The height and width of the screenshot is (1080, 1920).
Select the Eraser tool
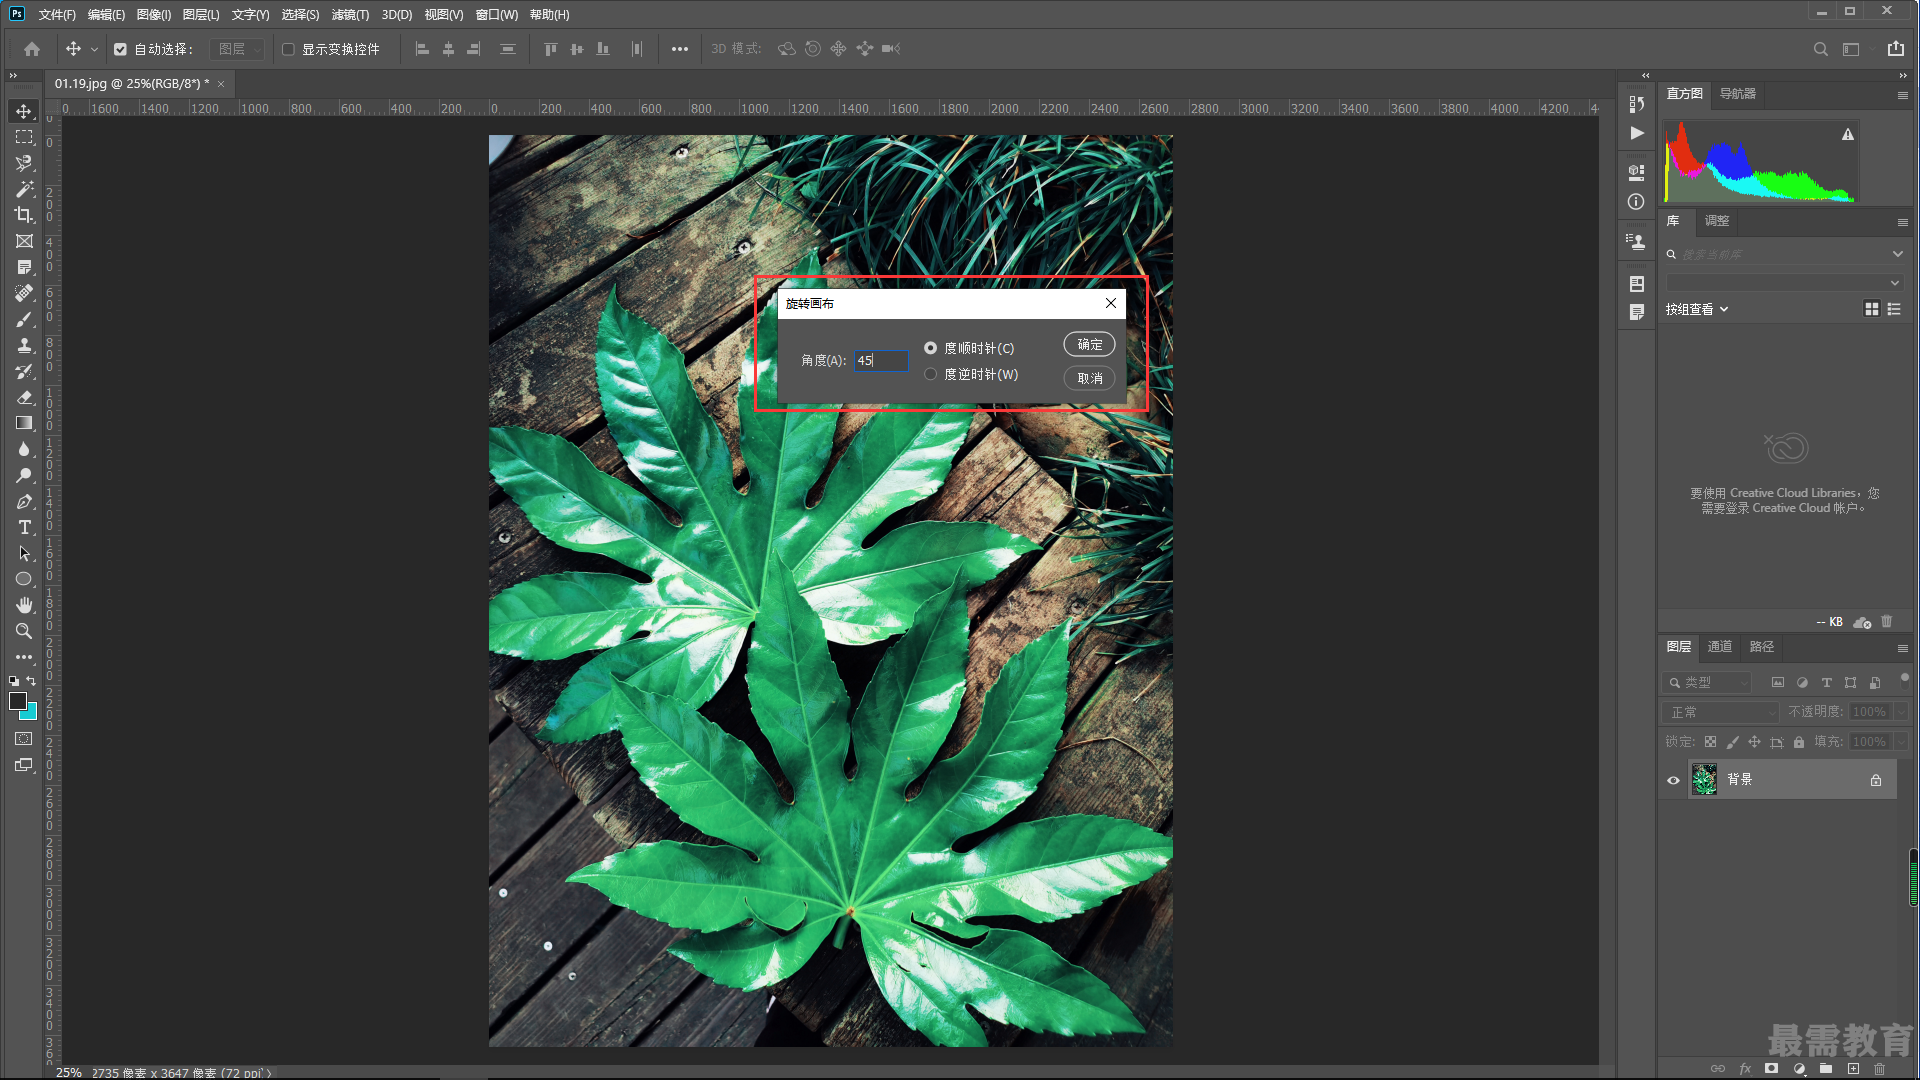coord(24,397)
